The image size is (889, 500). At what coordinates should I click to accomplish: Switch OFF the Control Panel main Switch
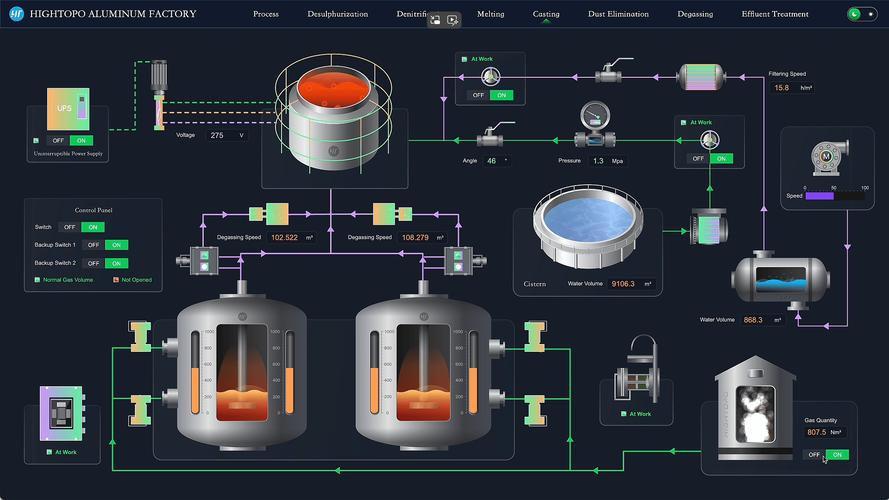[69, 227]
